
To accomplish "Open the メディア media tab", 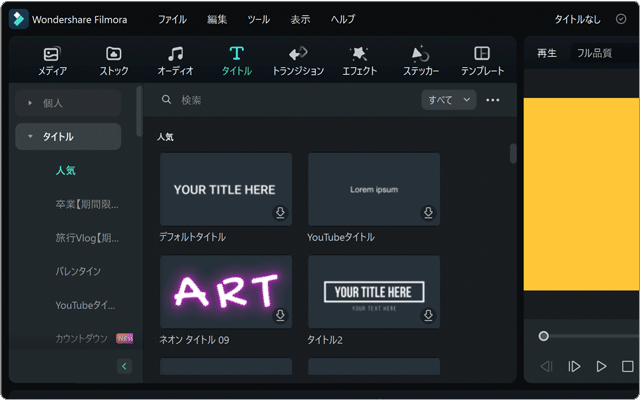I will coord(53,60).
